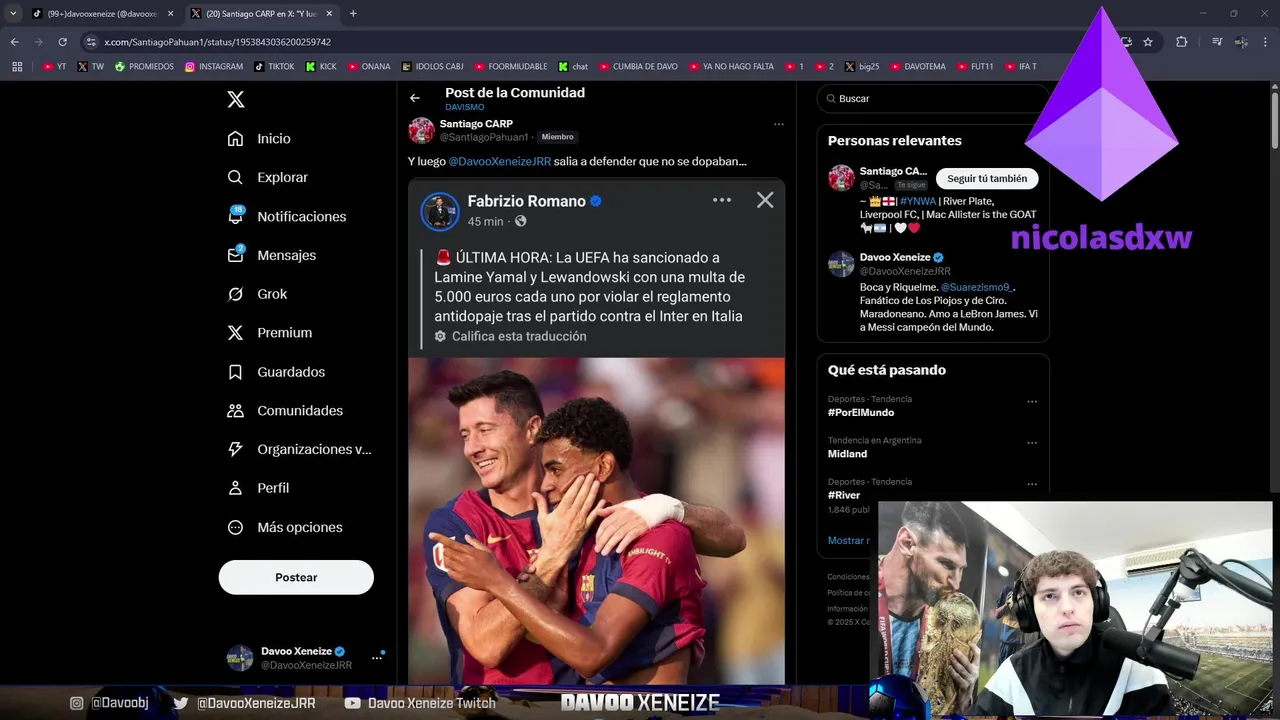
Task: Open the INSTAGRAM bookmark
Action: click(214, 67)
